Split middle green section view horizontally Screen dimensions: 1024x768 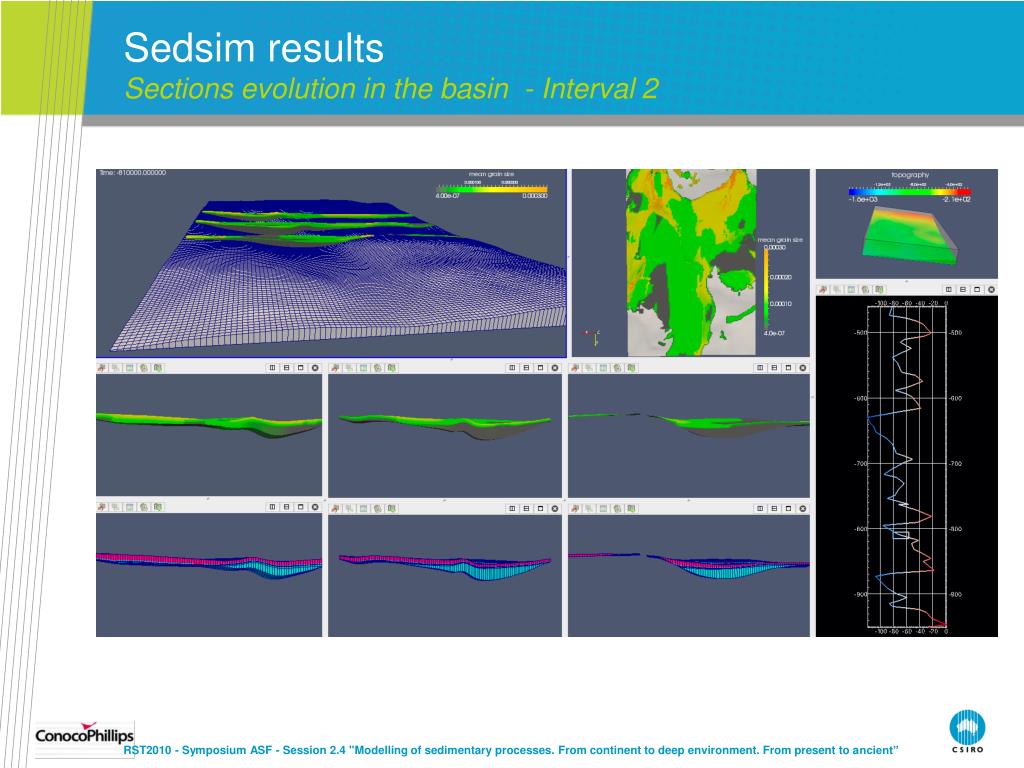pyautogui.click(x=512, y=368)
